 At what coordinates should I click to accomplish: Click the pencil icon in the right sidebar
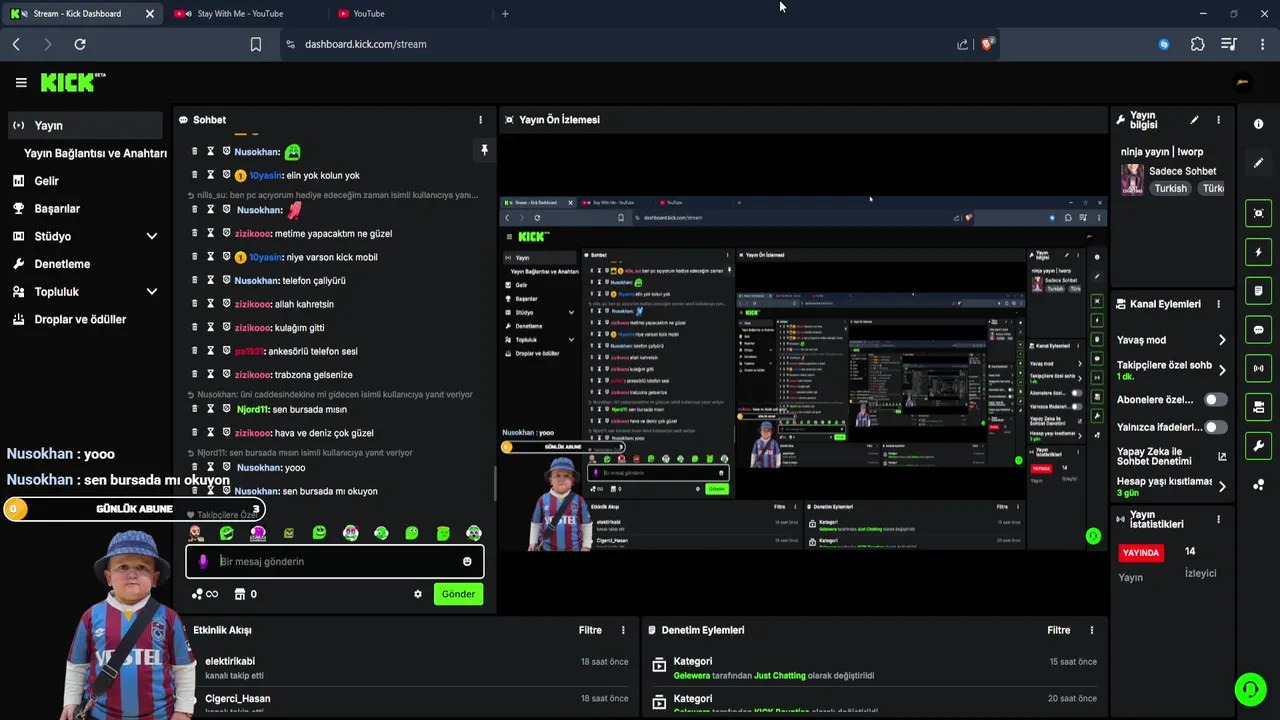click(x=1258, y=162)
